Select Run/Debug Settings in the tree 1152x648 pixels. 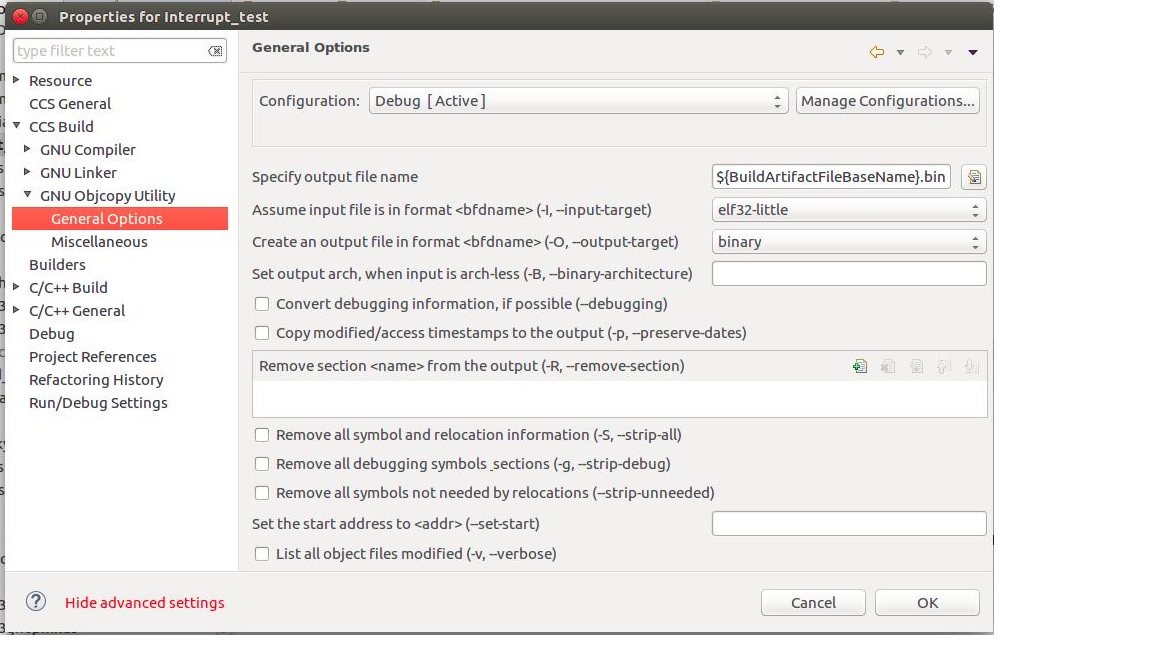point(98,403)
